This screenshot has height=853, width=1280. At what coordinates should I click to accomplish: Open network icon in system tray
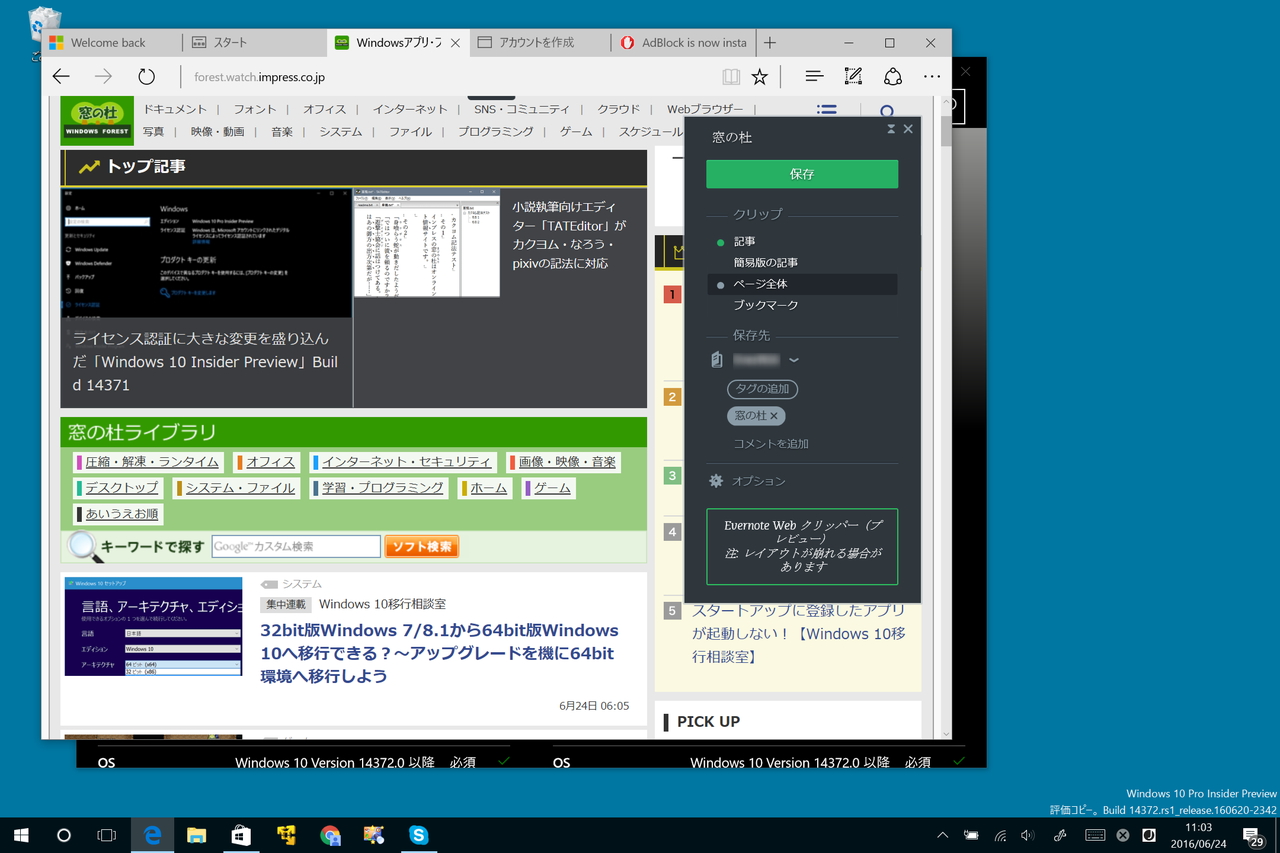point(999,835)
